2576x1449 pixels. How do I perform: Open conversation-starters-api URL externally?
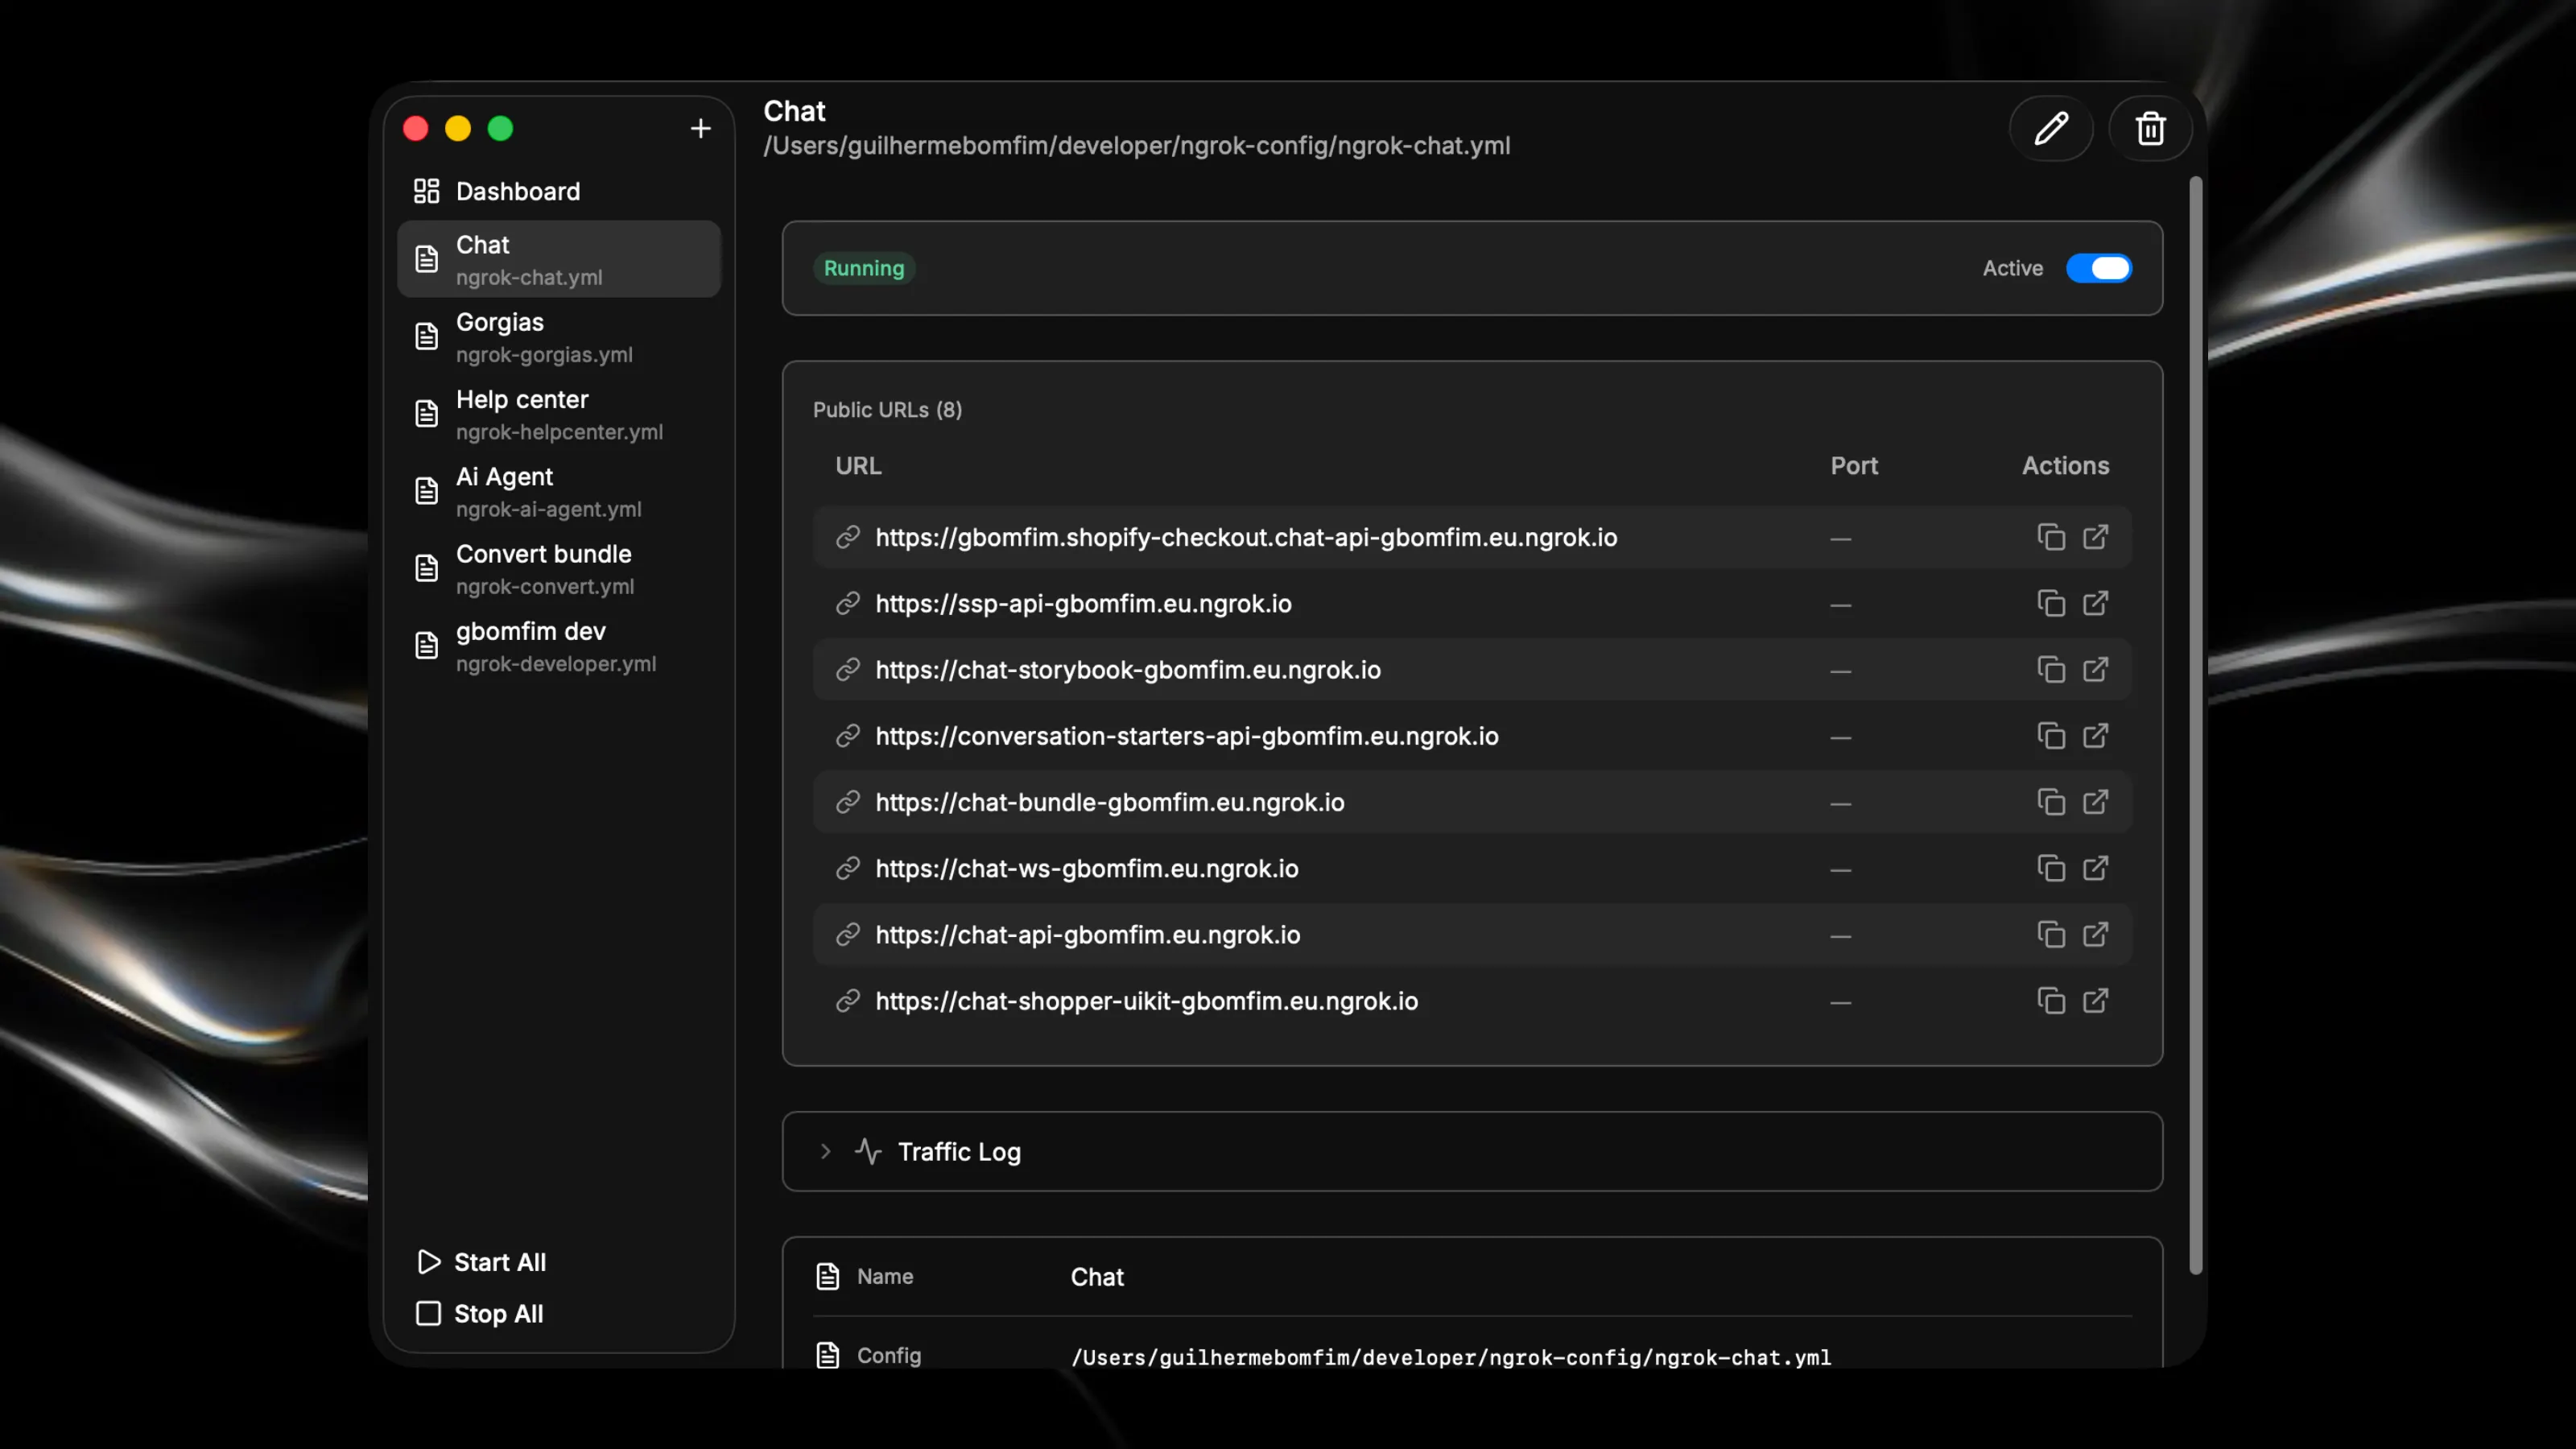tap(2096, 736)
